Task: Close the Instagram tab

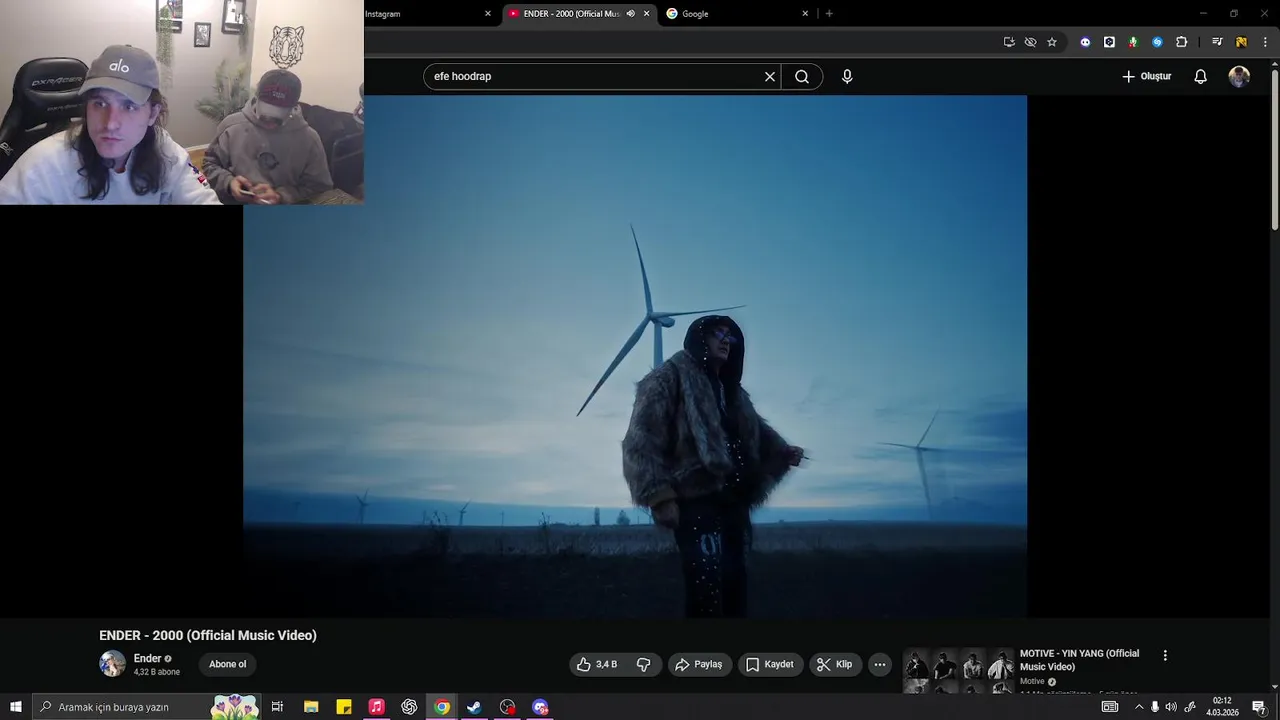Action: [x=488, y=14]
